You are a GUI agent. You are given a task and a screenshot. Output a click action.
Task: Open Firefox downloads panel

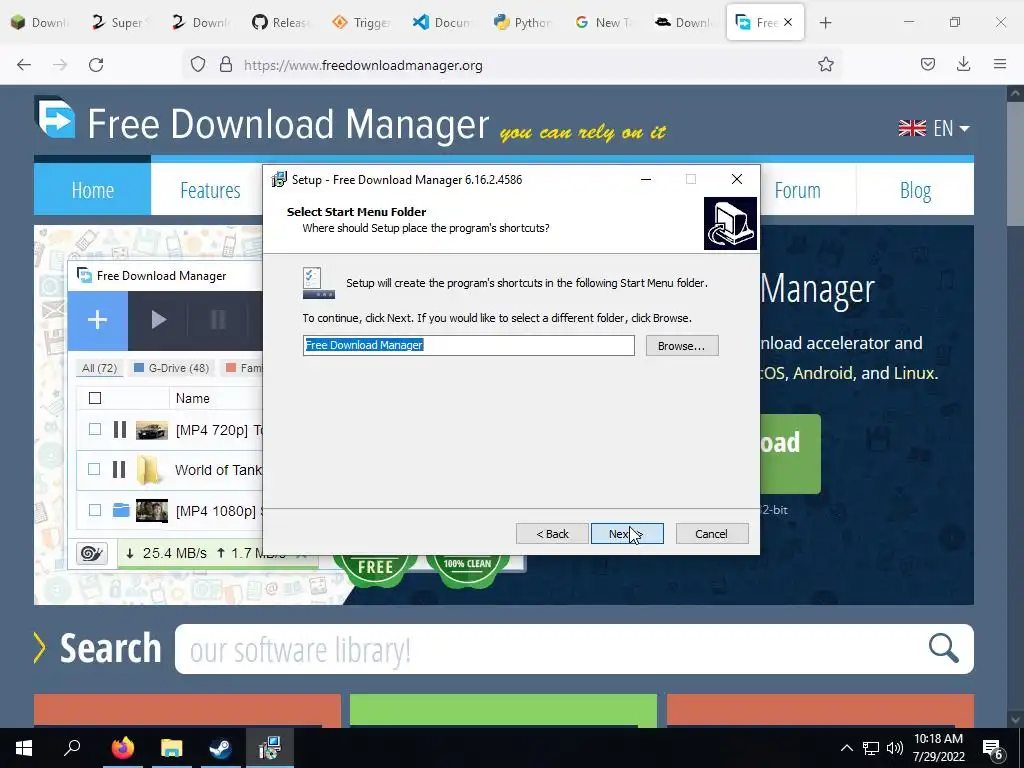tap(963, 64)
